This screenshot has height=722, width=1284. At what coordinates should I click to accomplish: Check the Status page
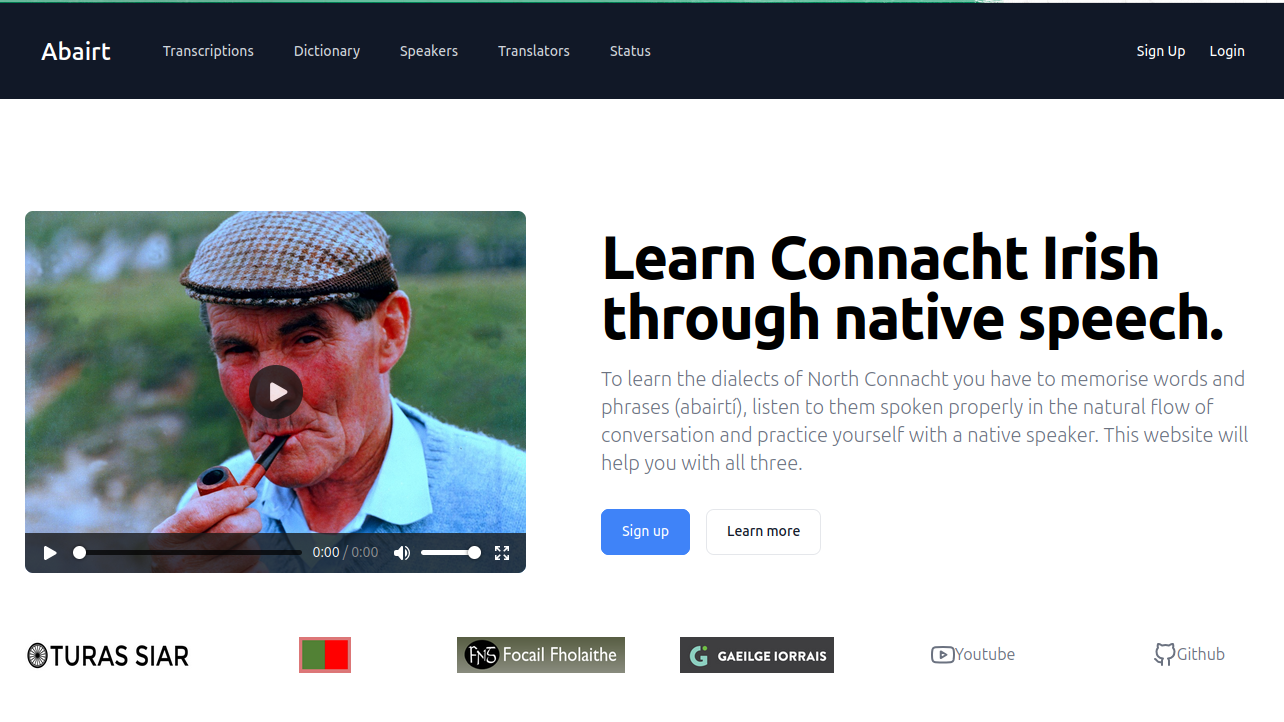630,51
